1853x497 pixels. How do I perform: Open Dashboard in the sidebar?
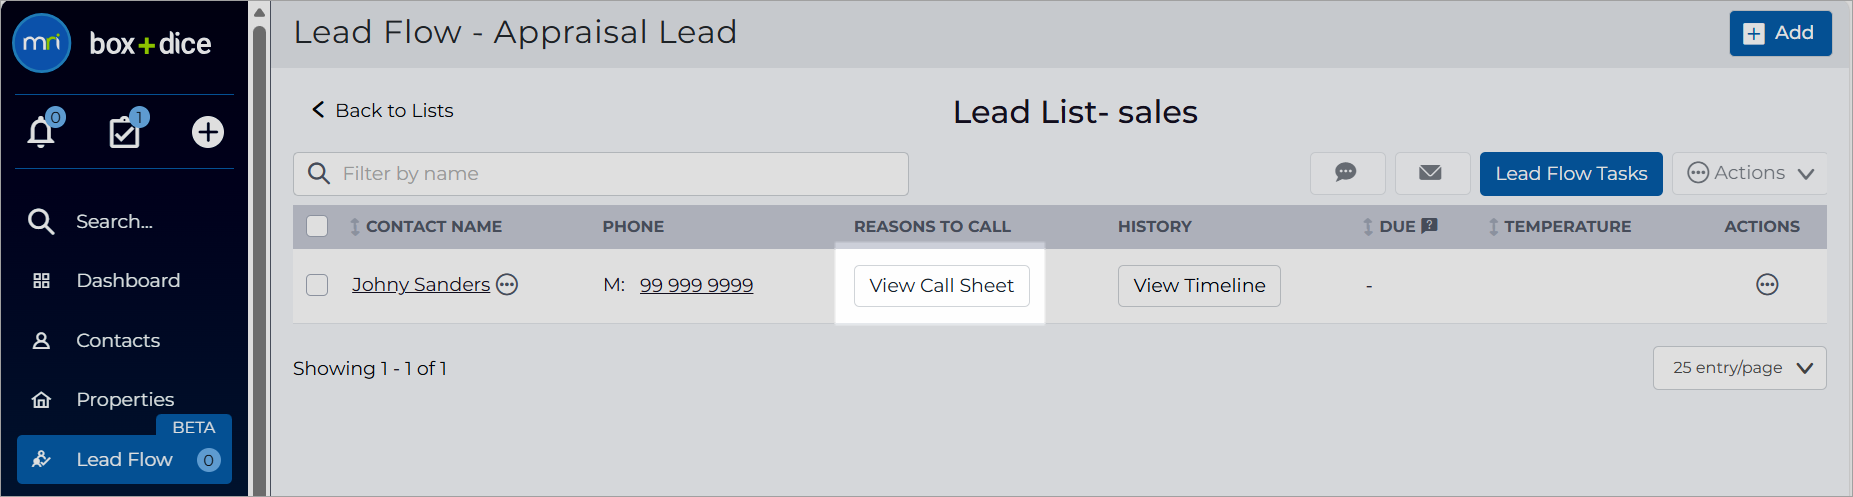[128, 281]
